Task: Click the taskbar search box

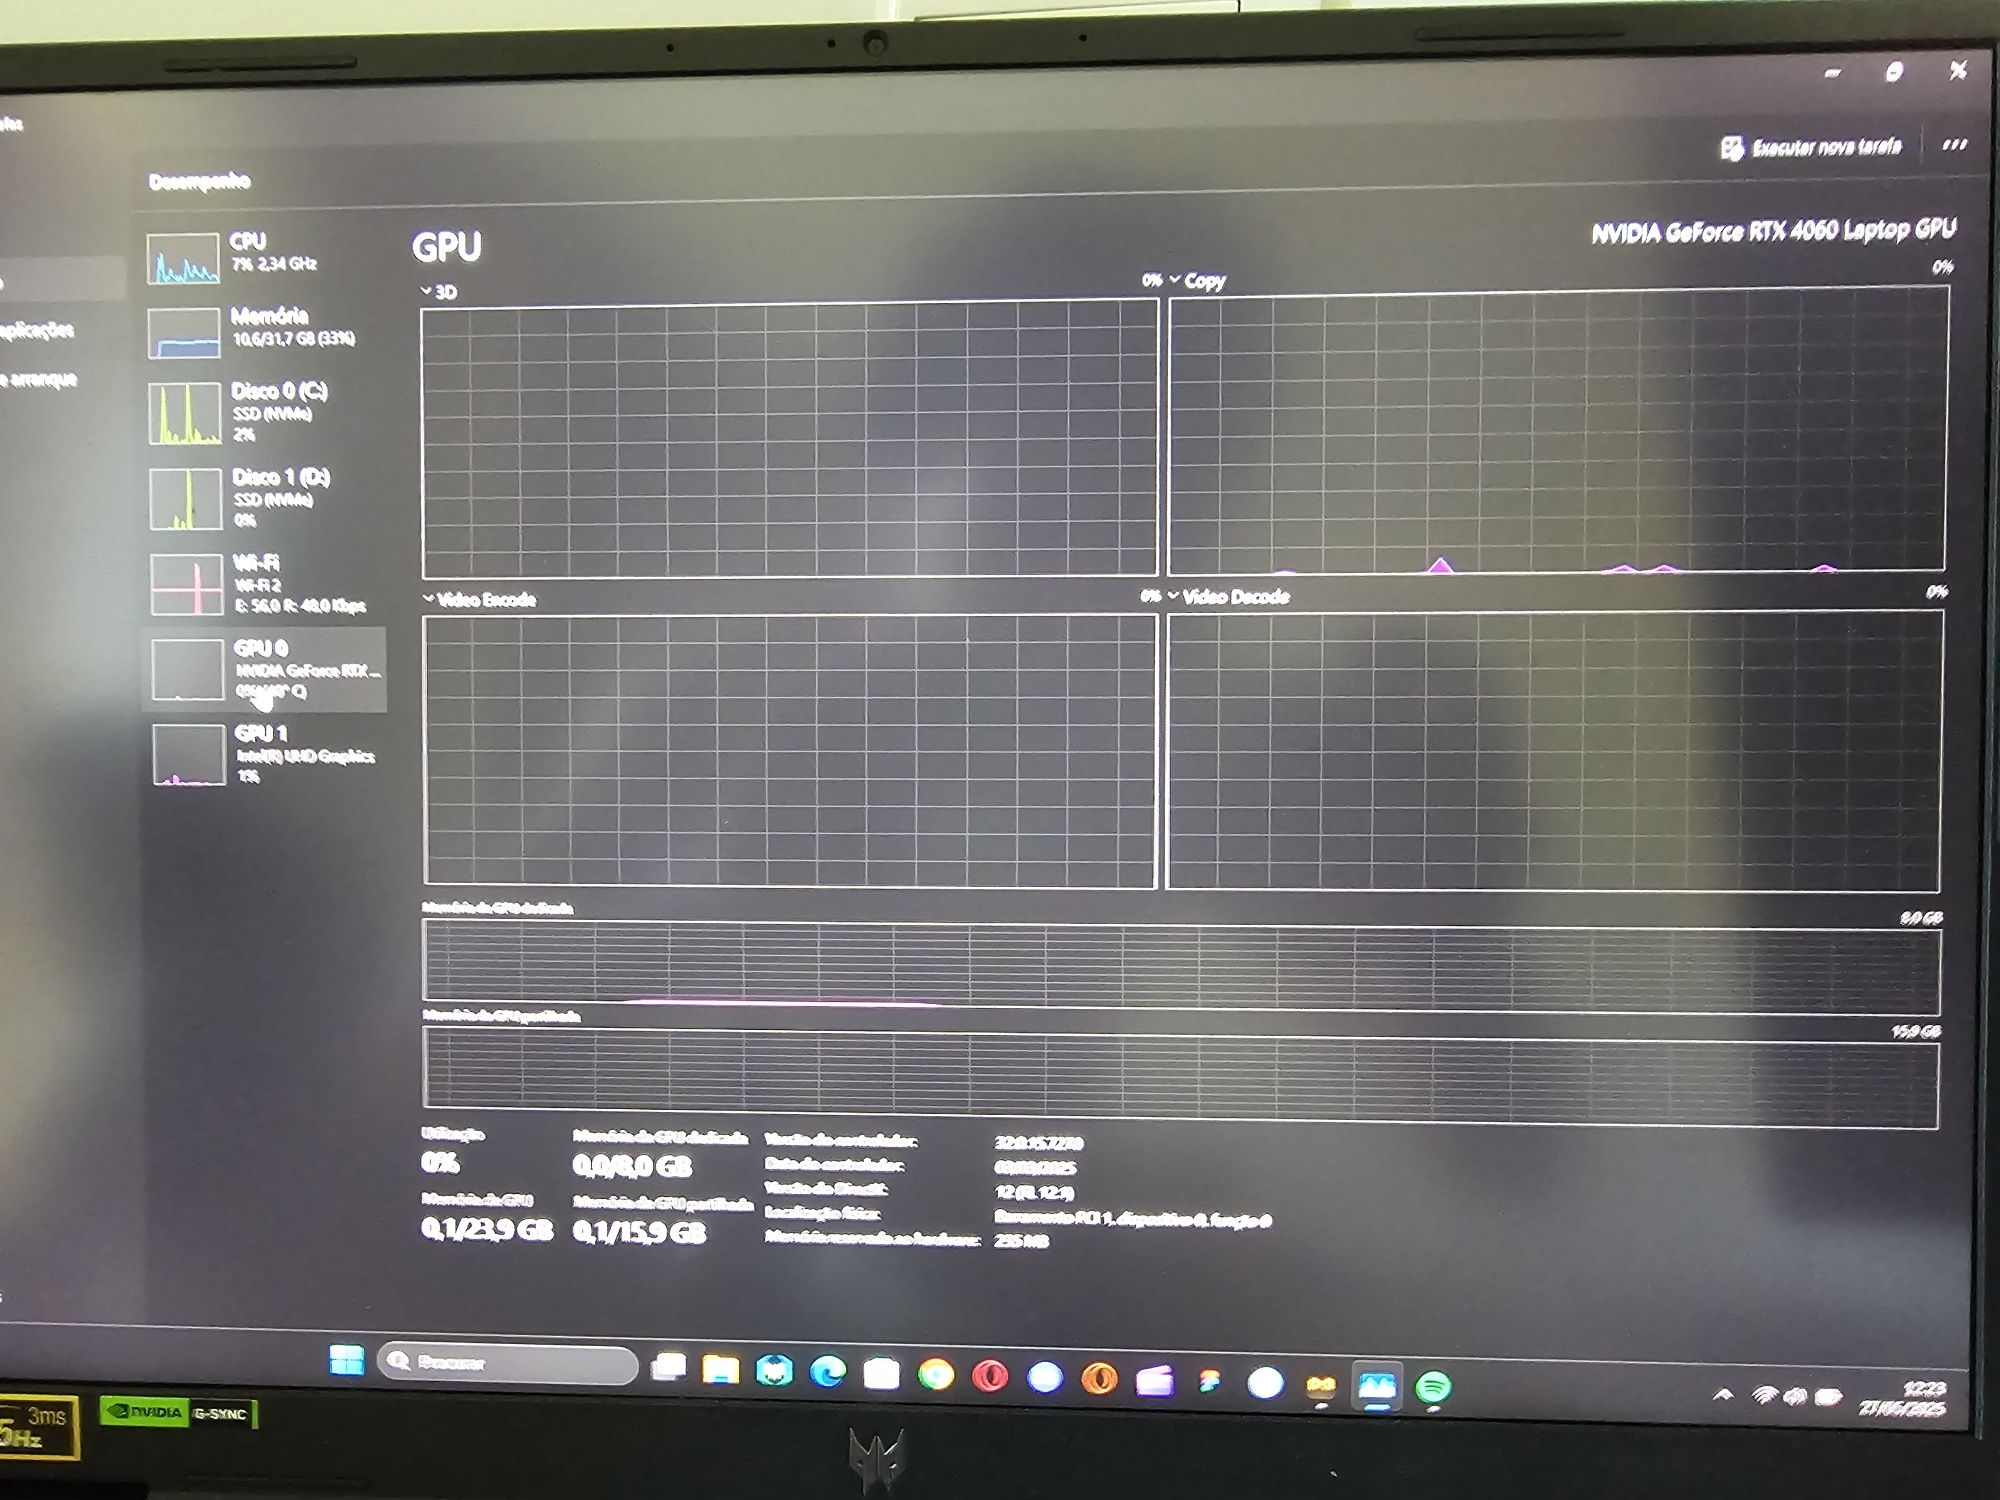Action: click(x=507, y=1363)
